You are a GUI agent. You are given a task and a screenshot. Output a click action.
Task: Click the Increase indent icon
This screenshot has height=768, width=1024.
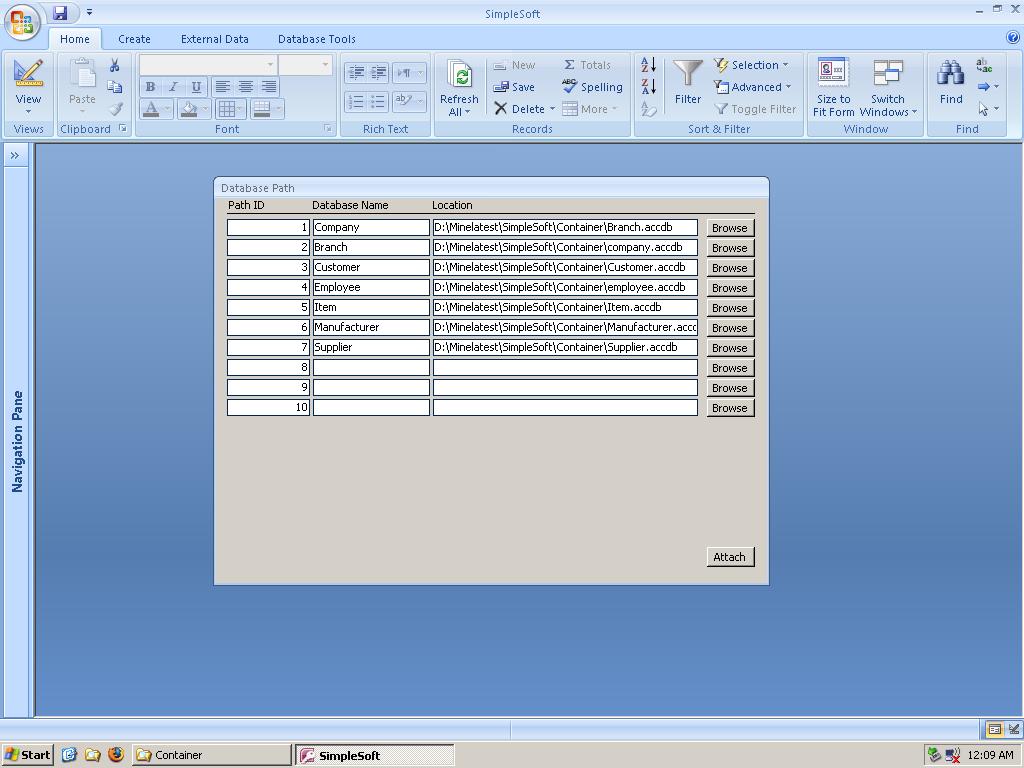click(379, 72)
